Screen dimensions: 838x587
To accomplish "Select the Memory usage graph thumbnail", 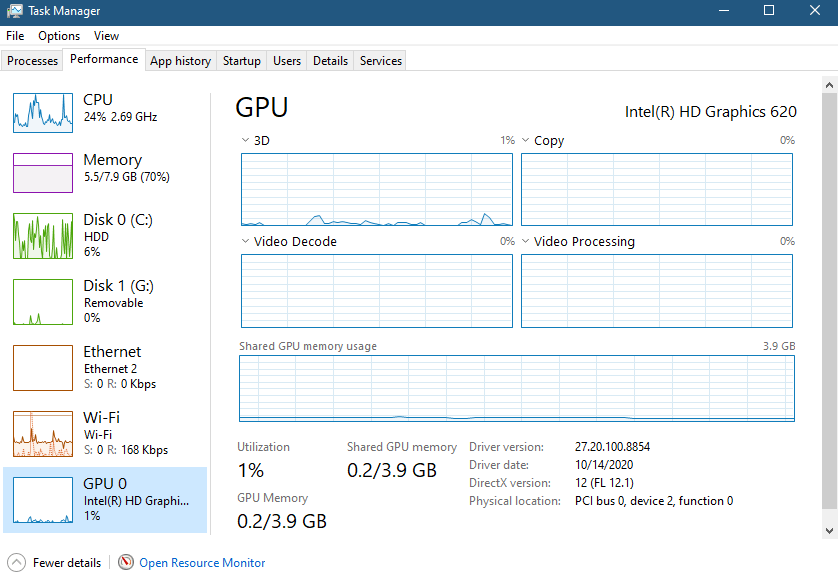I will click(43, 173).
